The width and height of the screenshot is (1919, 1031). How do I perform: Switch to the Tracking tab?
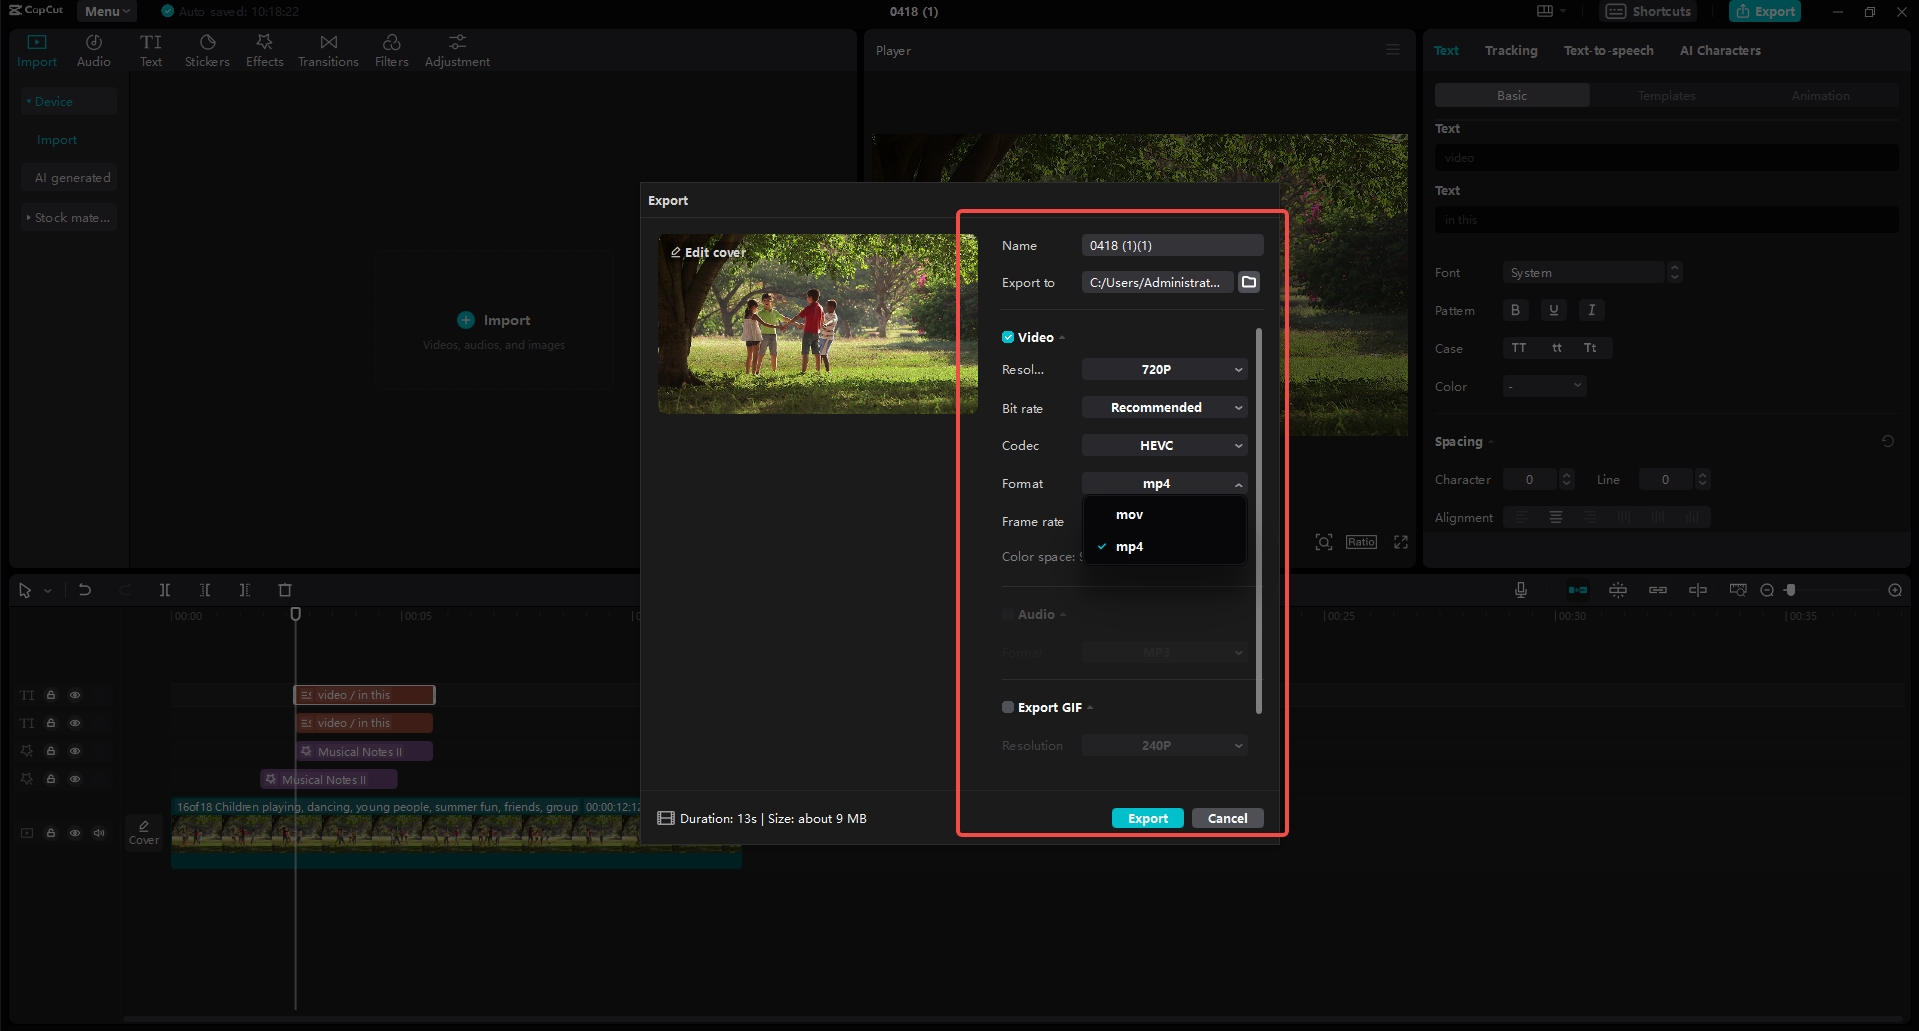tap(1511, 50)
